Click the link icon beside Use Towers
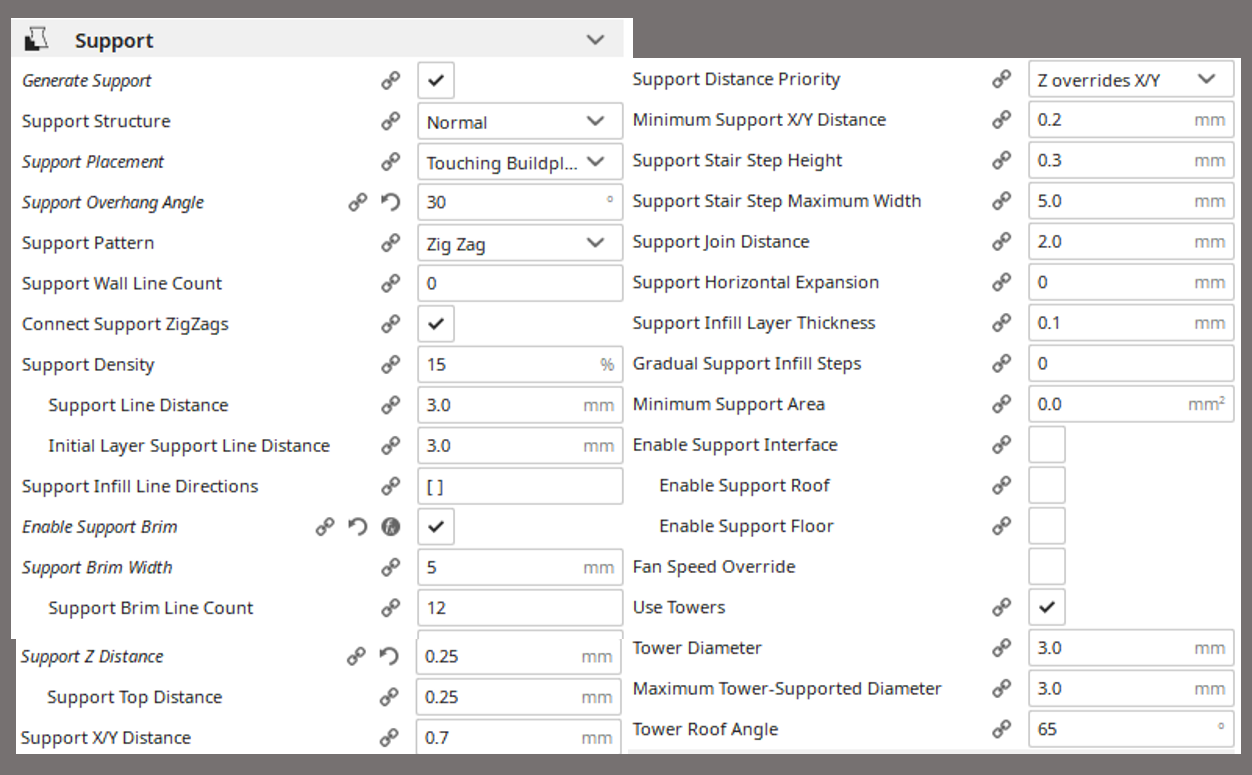The height and width of the screenshot is (775, 1252). (1001, 607)
